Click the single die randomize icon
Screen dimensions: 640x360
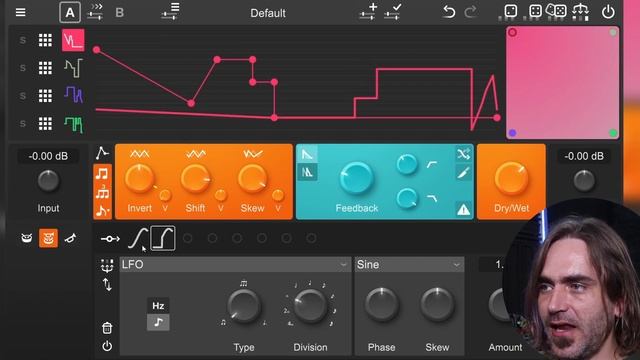511,11
